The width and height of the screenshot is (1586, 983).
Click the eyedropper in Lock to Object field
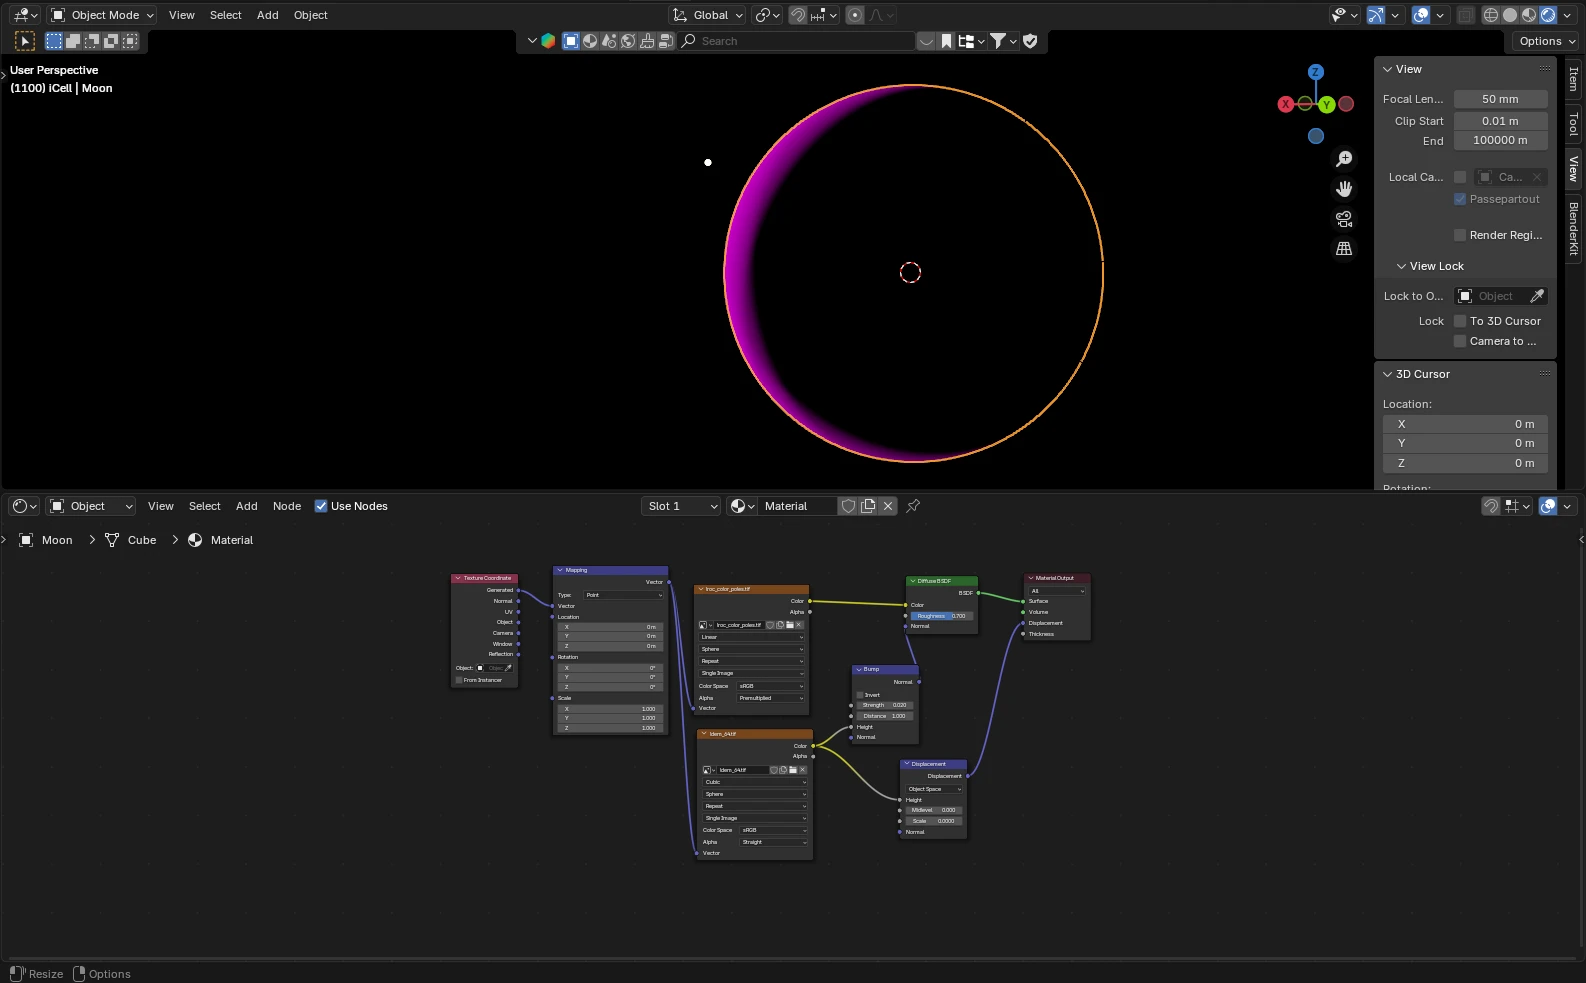1537,296
